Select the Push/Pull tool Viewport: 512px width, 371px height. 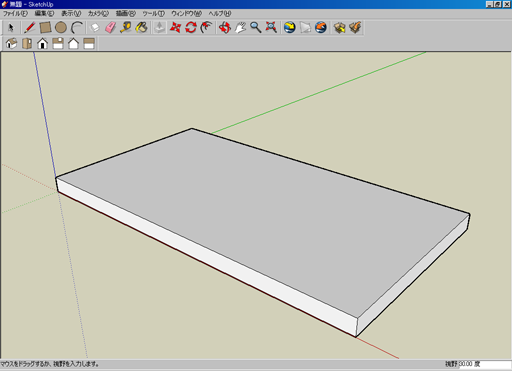160,27
